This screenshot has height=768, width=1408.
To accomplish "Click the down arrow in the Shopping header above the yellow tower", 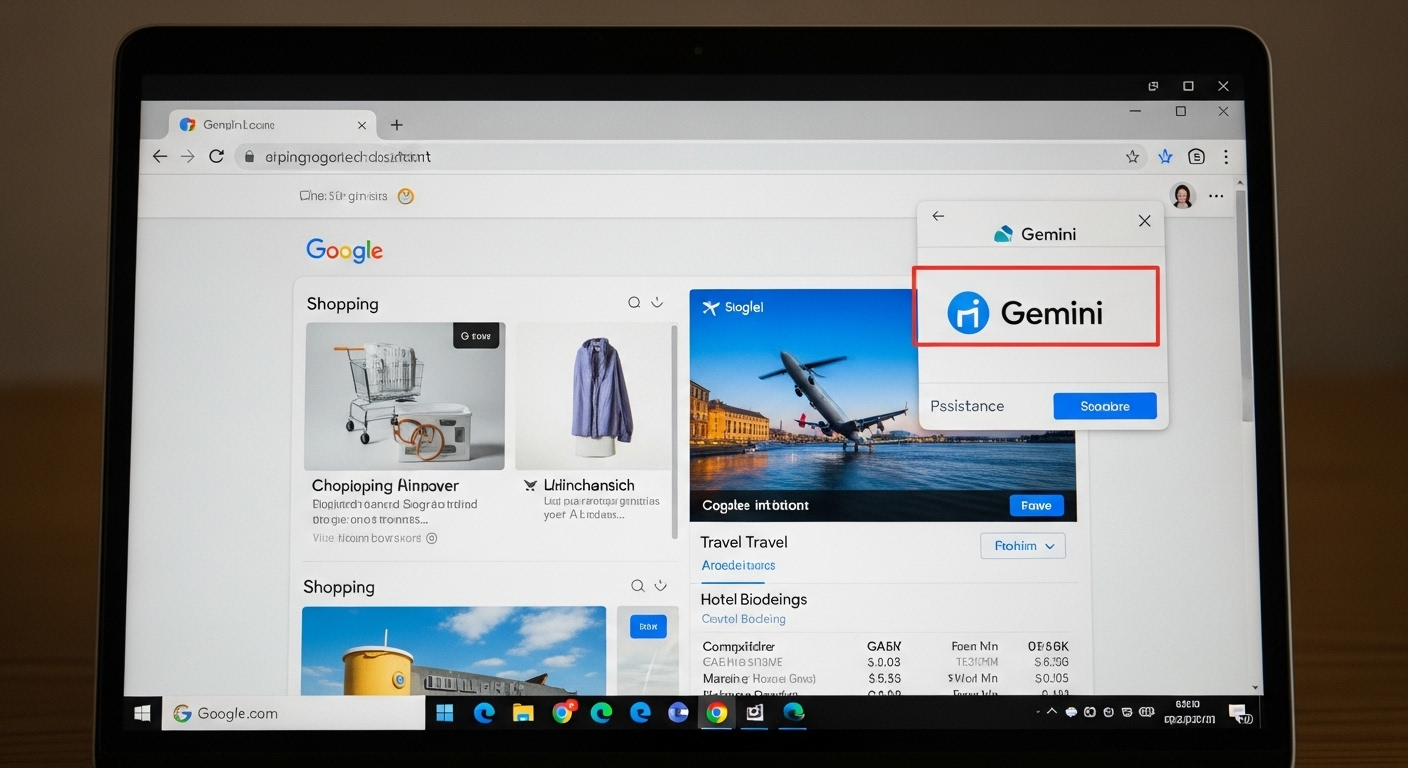I will pyautogui.click(x=660, y=586).
